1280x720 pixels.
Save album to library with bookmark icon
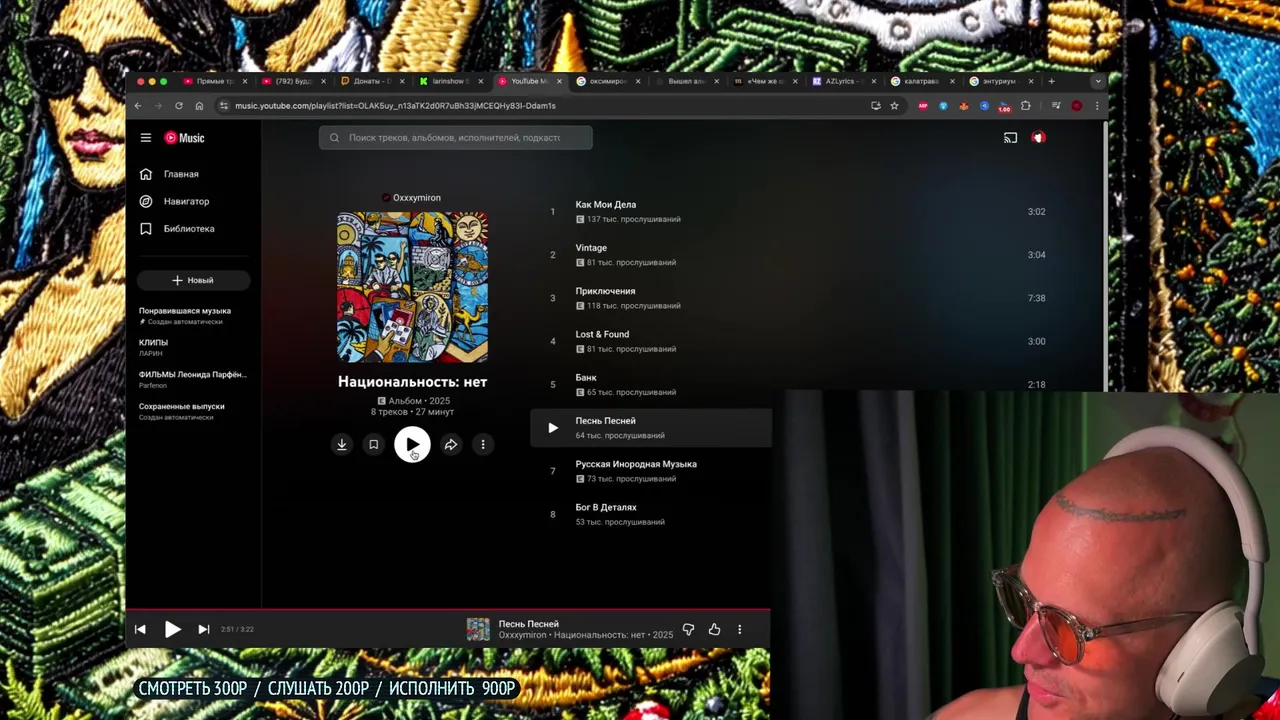pos(373,445)
